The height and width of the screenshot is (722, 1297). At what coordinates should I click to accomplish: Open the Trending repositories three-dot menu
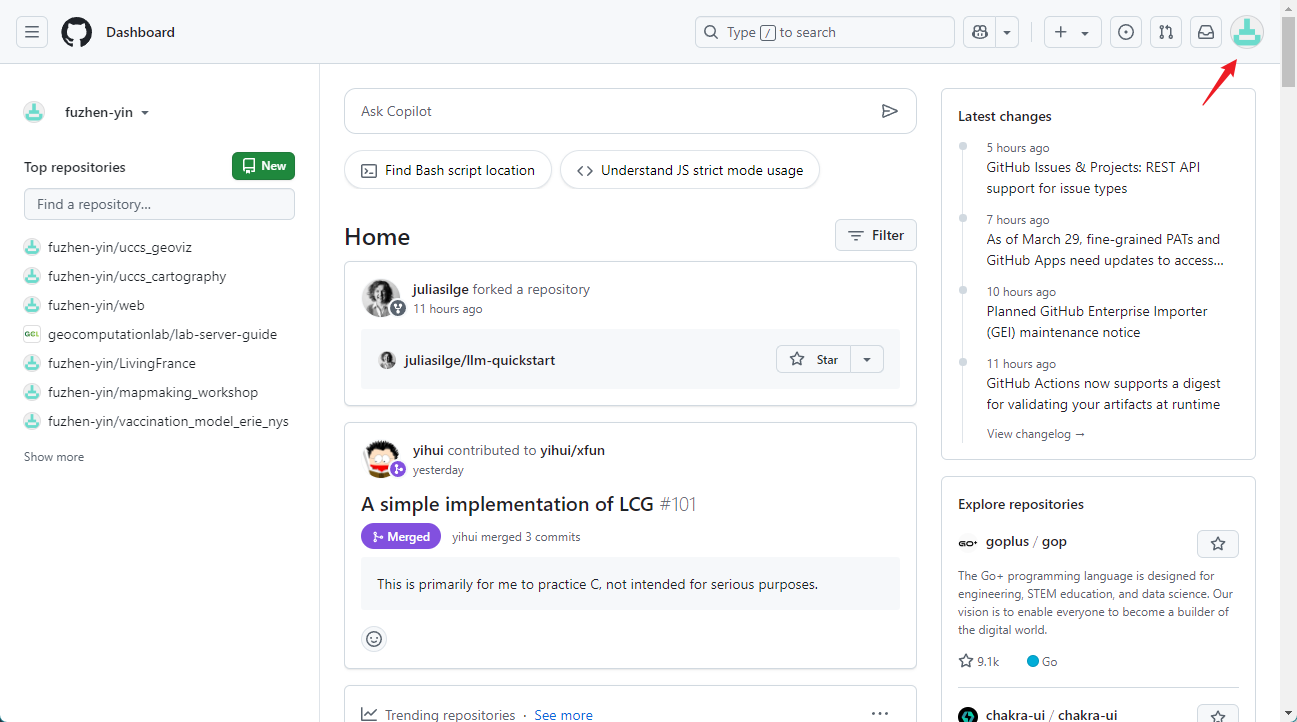pos(880,714)
